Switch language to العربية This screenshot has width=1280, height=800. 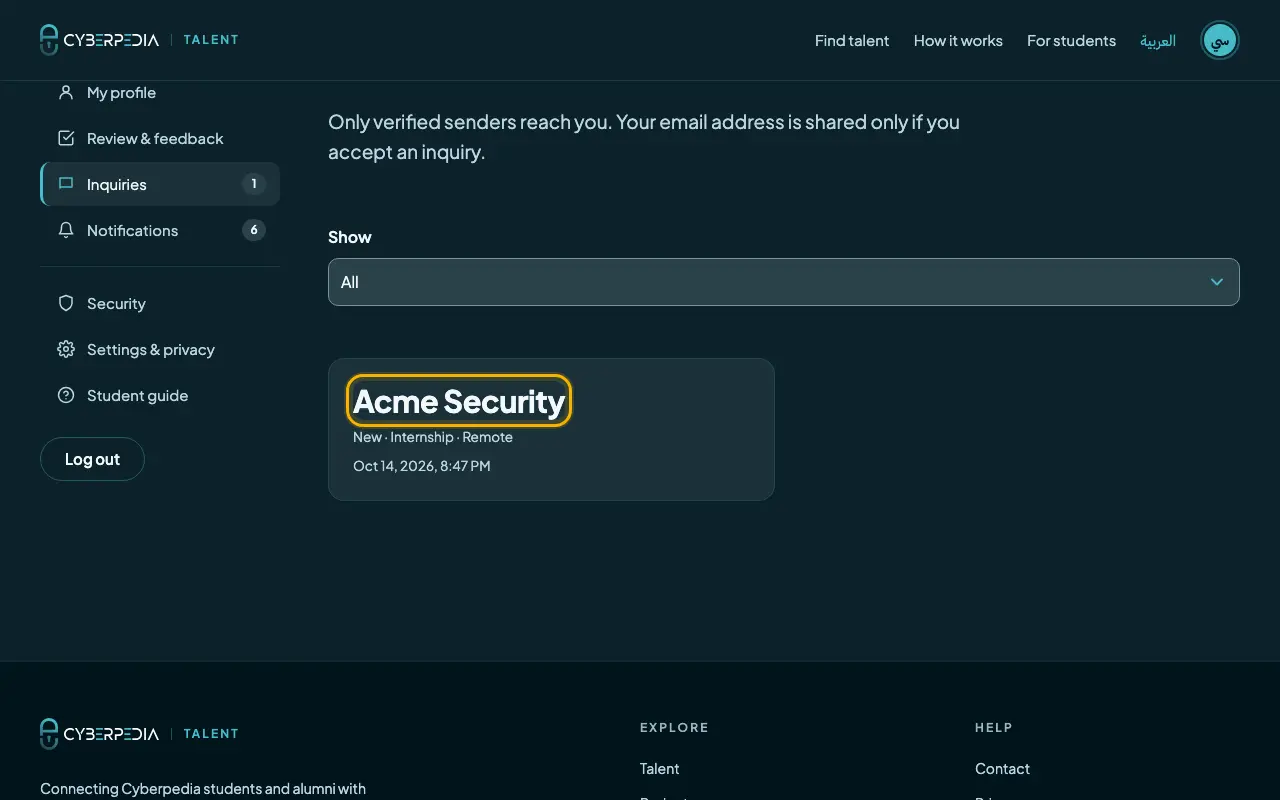coord(1158,40)
